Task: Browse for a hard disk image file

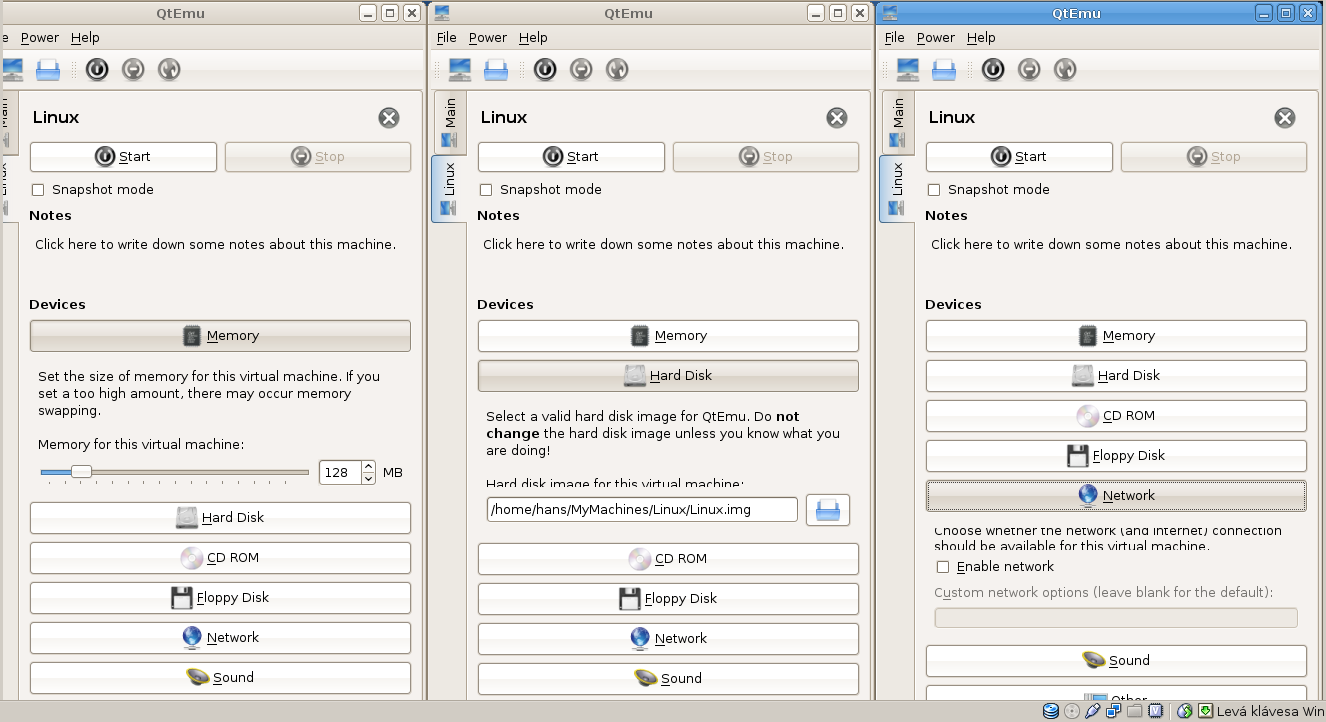Action: (x=828, y=510)
